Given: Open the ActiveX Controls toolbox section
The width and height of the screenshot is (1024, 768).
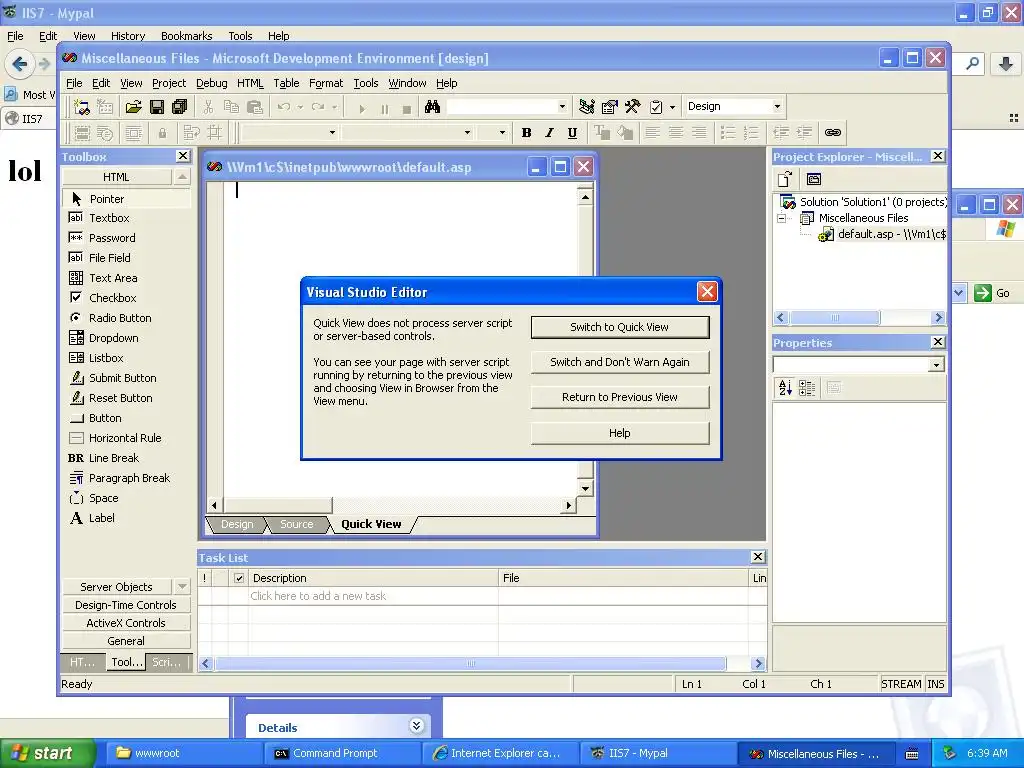Looking at the screenshot, I should 126,623.
